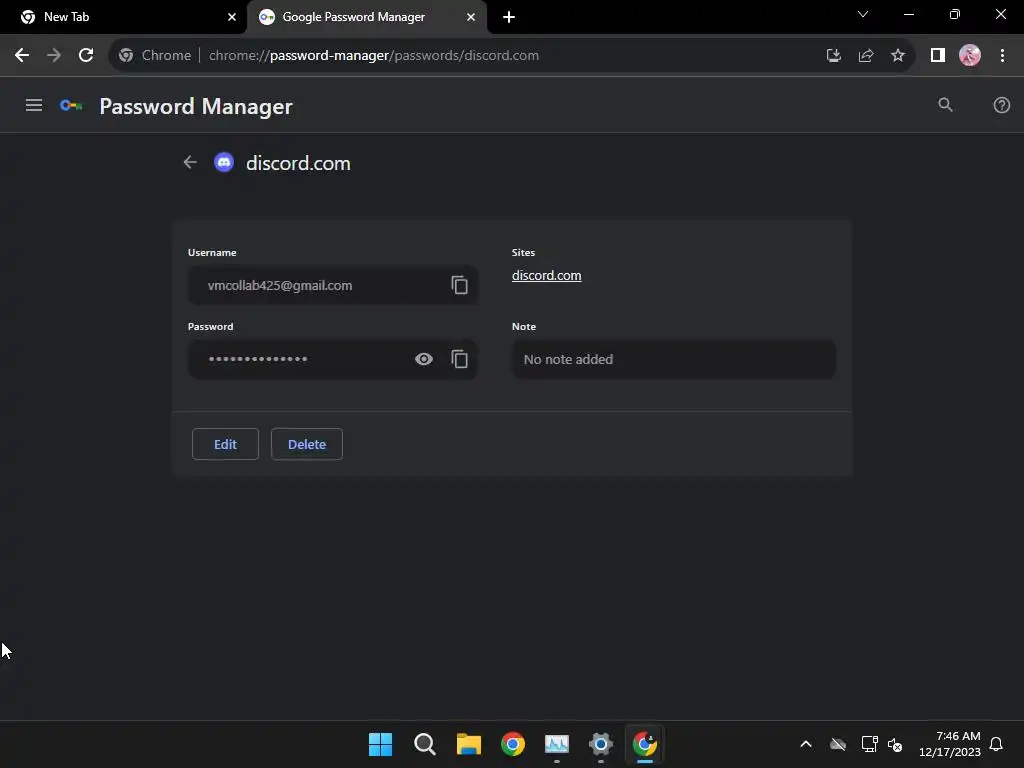The image size is (1024, 768).
Task: Close the New Tab tab
Action: [232, 17]
